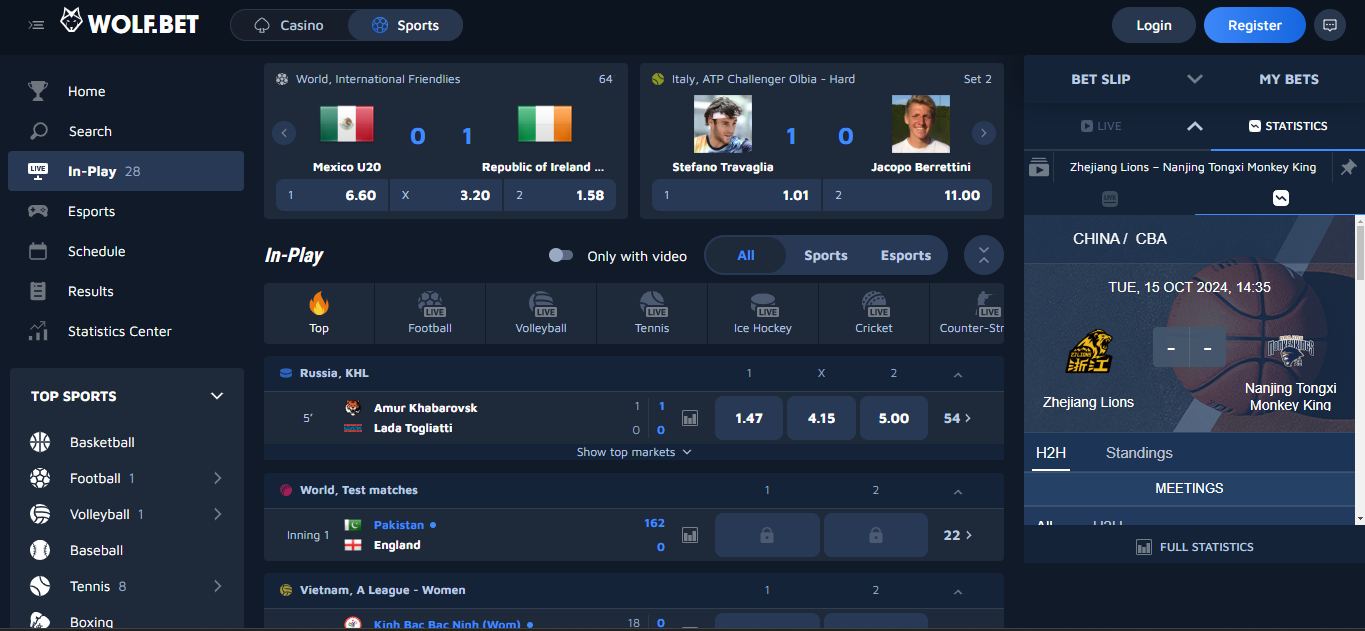
Task: Bet on Republic of Ireland at 1.58
Action: 559,195
